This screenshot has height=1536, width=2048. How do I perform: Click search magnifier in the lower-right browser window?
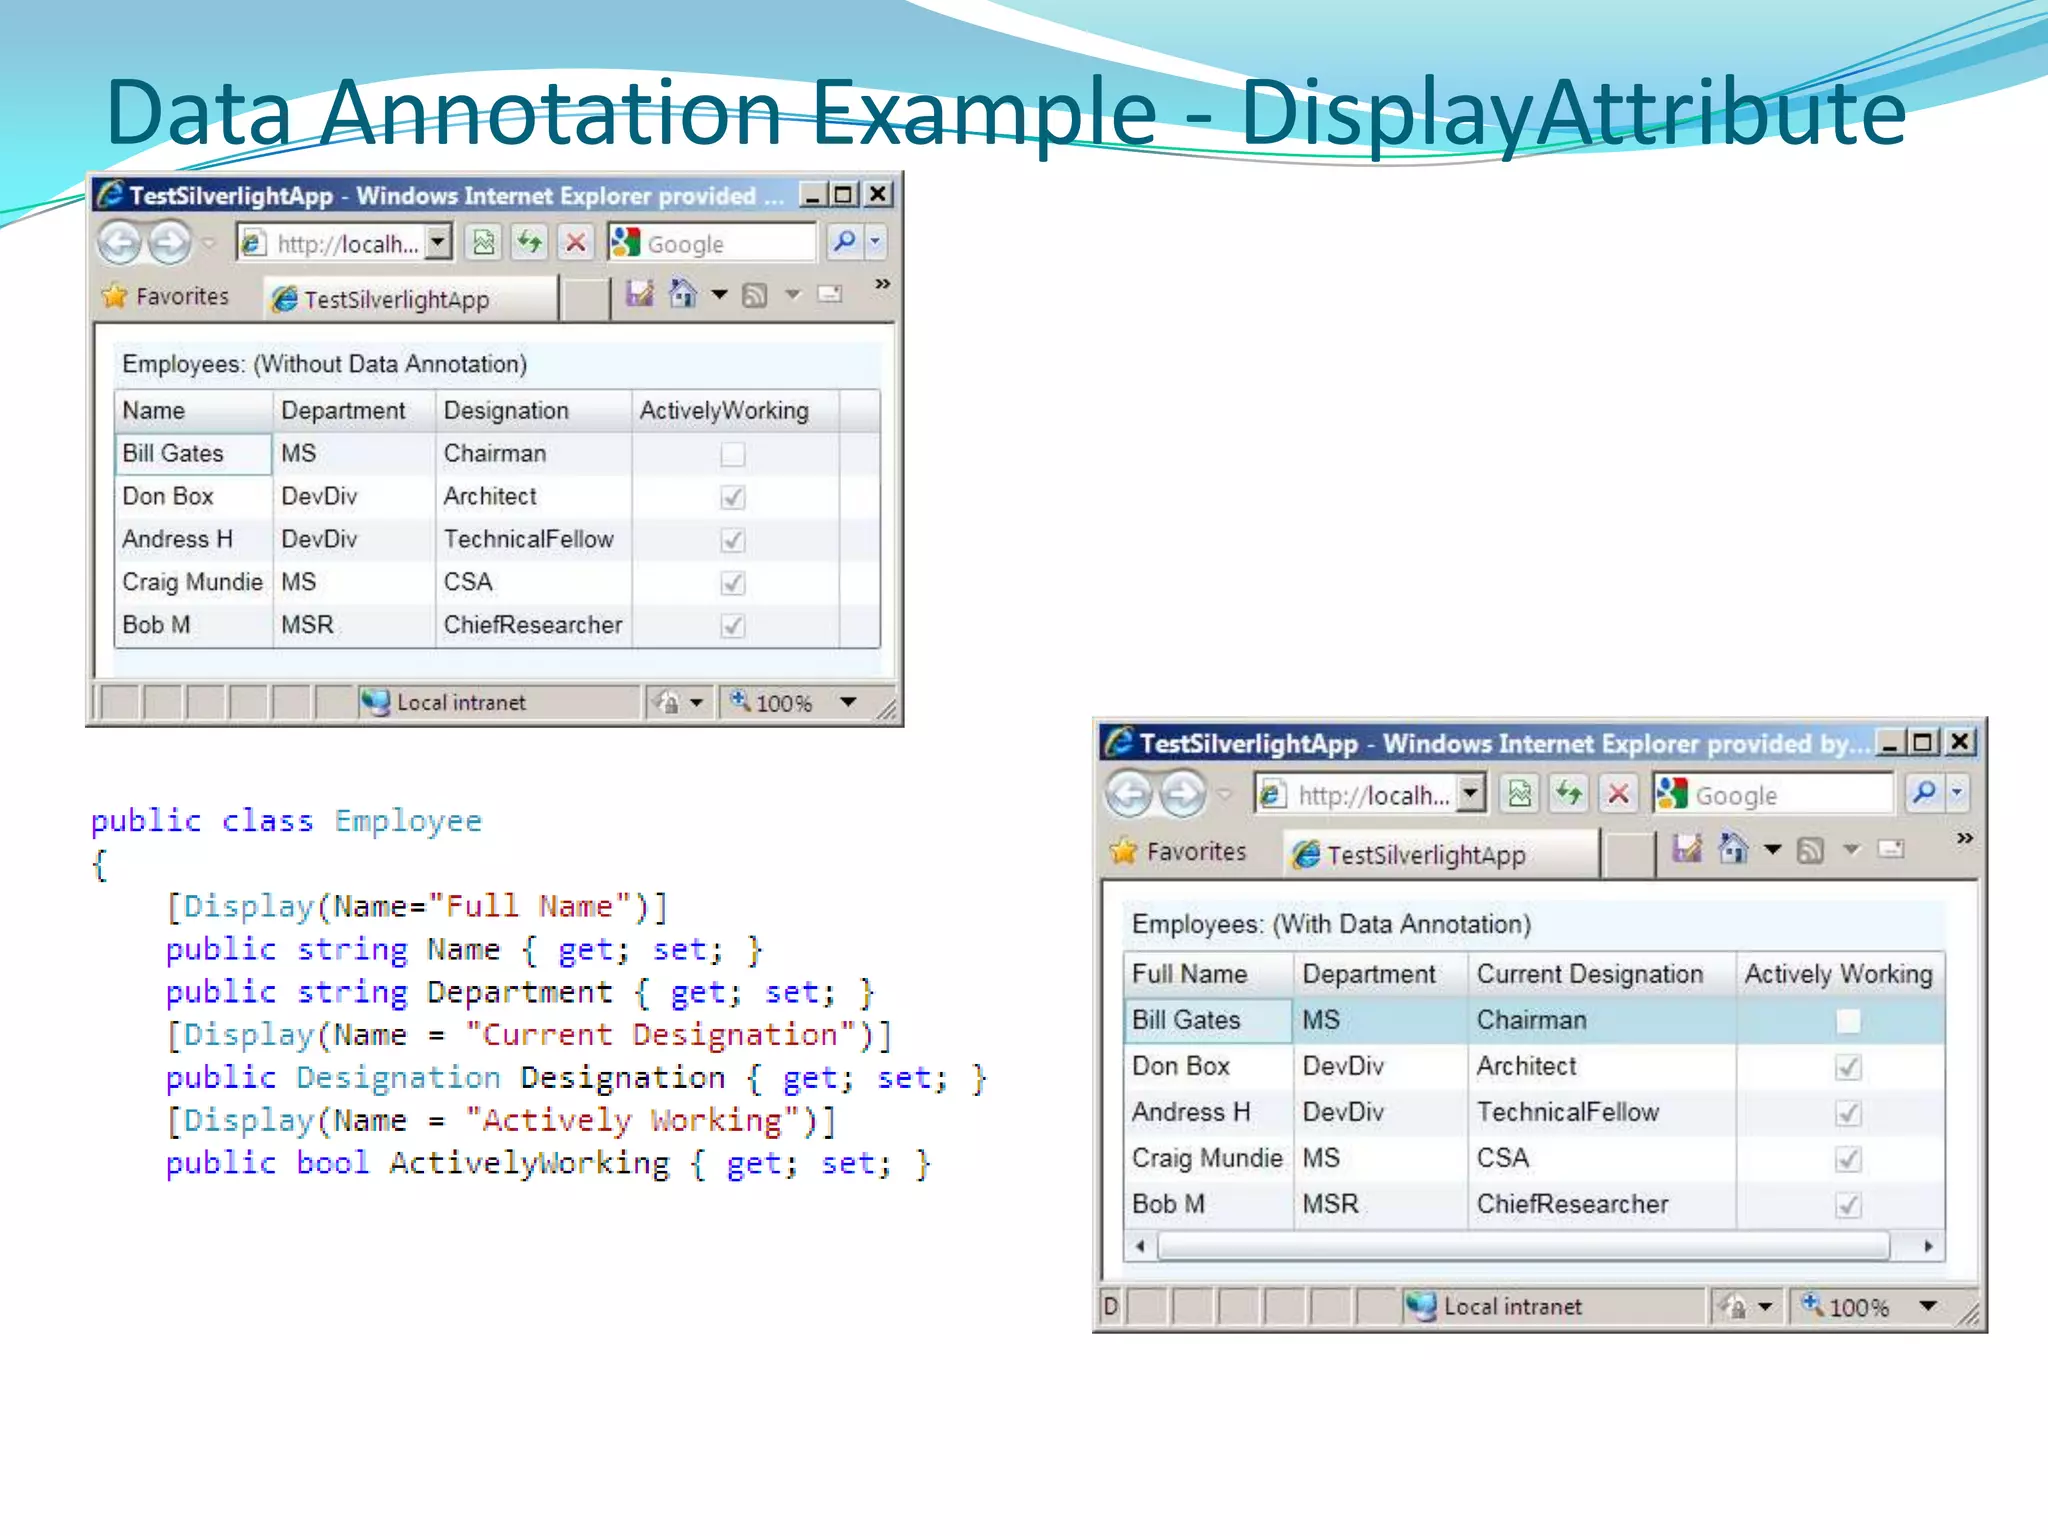click(1924, 794)
